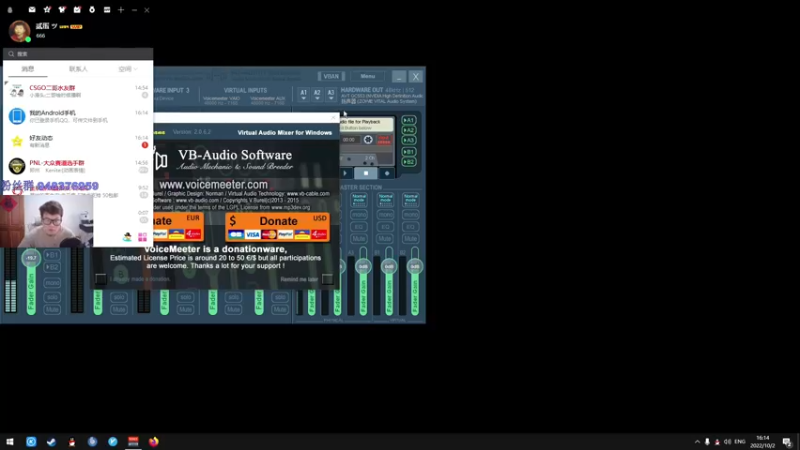The image size is (800, 450).
Task: Open the Windows Start menu
Action: coord(10,442)
